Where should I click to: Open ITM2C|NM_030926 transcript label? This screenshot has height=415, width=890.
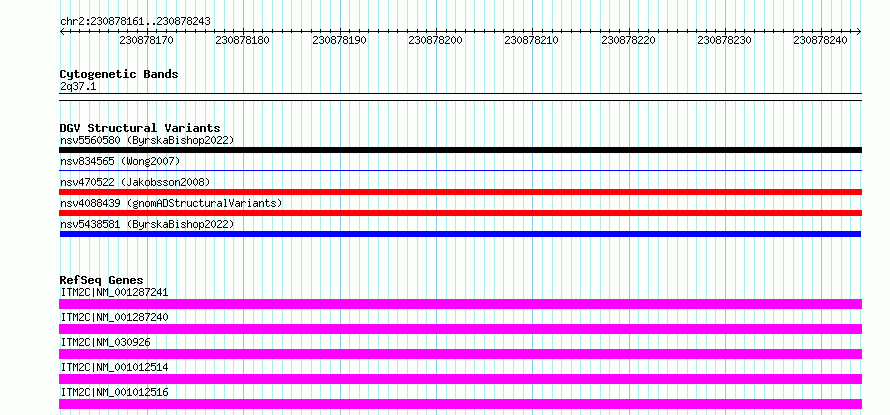pyautogui.click(x=106, y=342)
